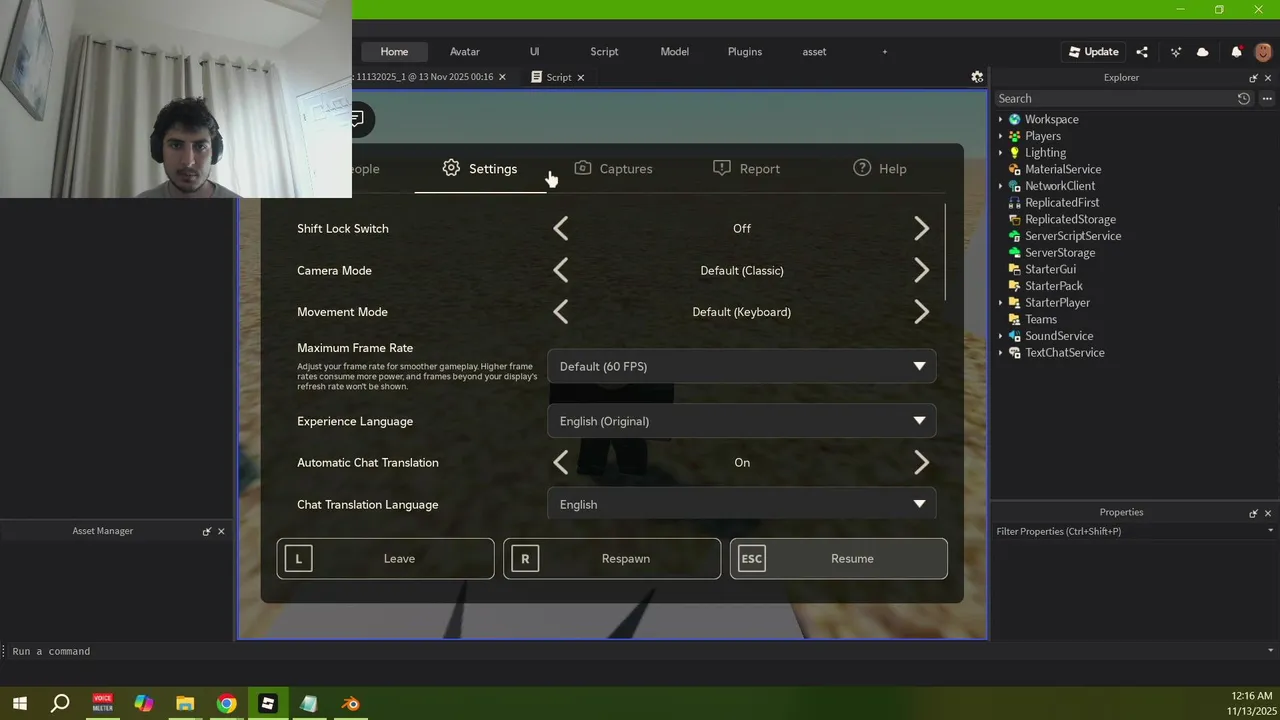1280x720 pixels.
Task: Toggle Shift Lock Switch with right arrow
Action: tap(921, 229)
